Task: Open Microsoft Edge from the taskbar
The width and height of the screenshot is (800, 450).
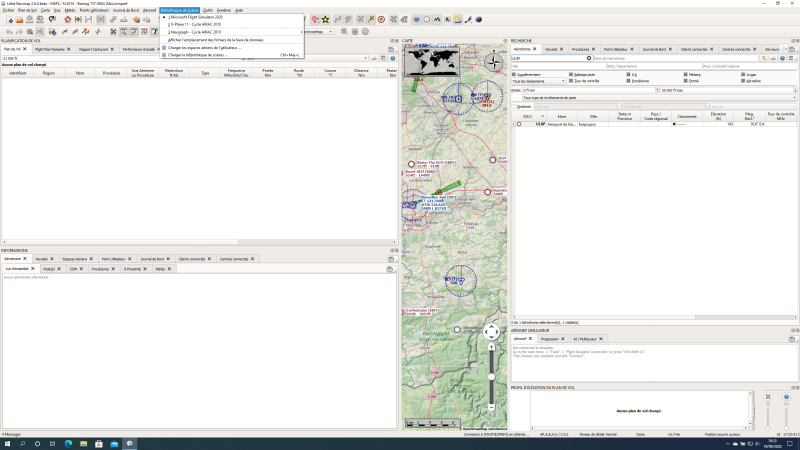Action: pyautogui.click(x=68, y=444)
